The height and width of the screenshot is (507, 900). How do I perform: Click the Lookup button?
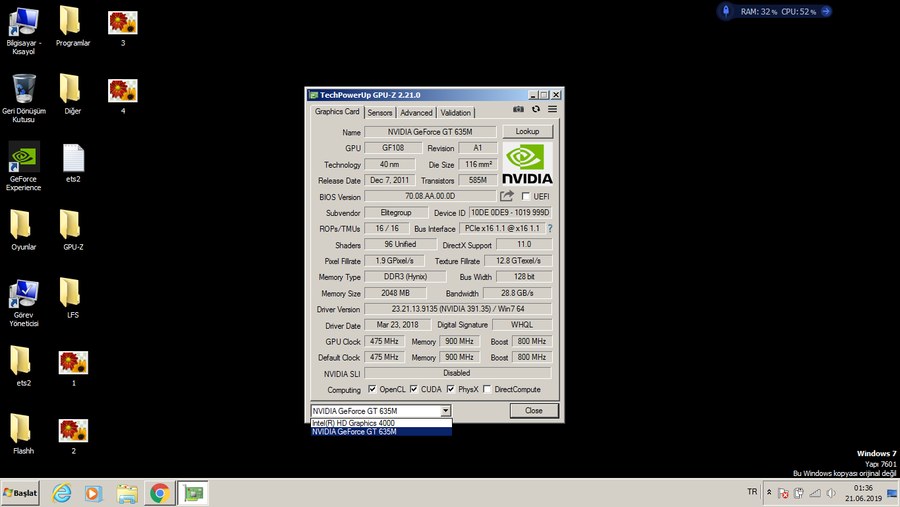pyautogui.click(x=527, y=131)
